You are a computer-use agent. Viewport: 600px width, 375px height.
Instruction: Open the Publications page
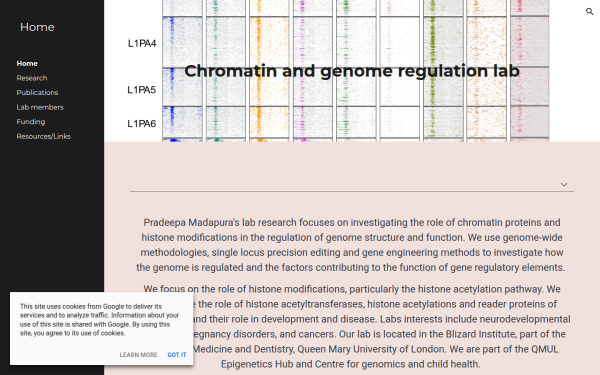point(37,93)
